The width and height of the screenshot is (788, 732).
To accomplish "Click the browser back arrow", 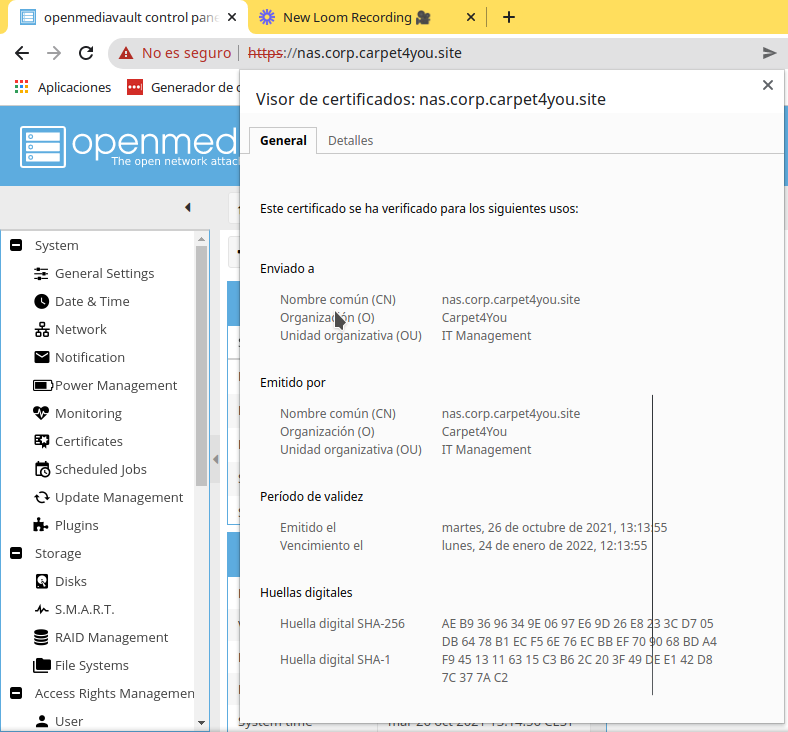I will coord(22,53).
